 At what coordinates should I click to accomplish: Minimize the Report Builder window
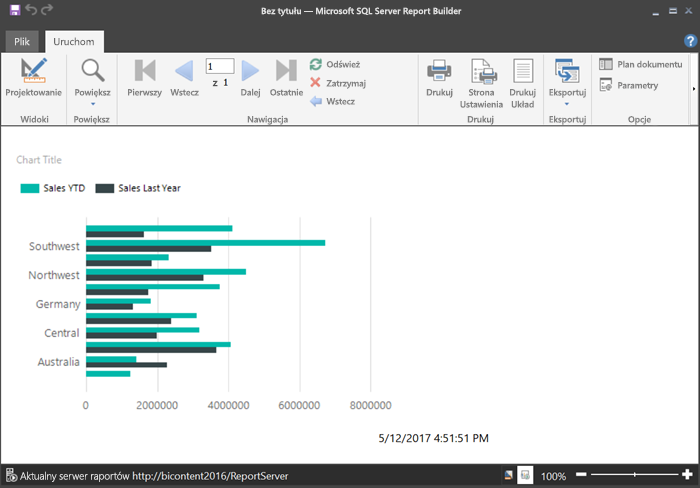pyautogui.click(x=655, y=12)
